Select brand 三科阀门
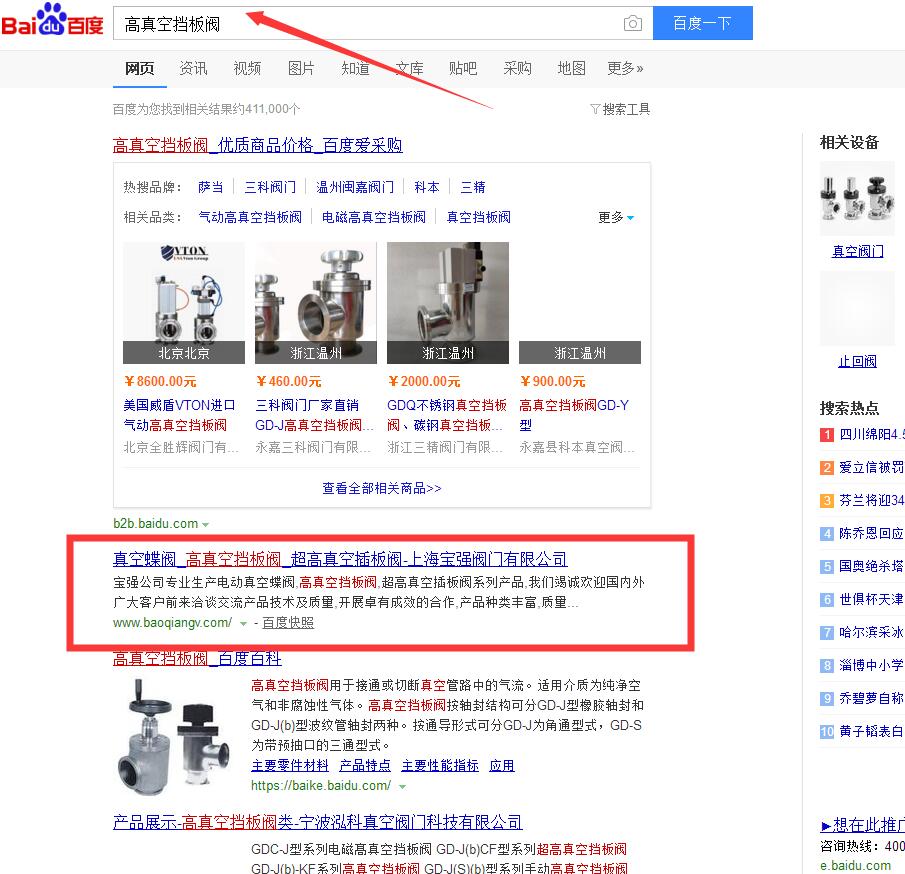Viewport: 905px width, 874px height. coord(270,187)
